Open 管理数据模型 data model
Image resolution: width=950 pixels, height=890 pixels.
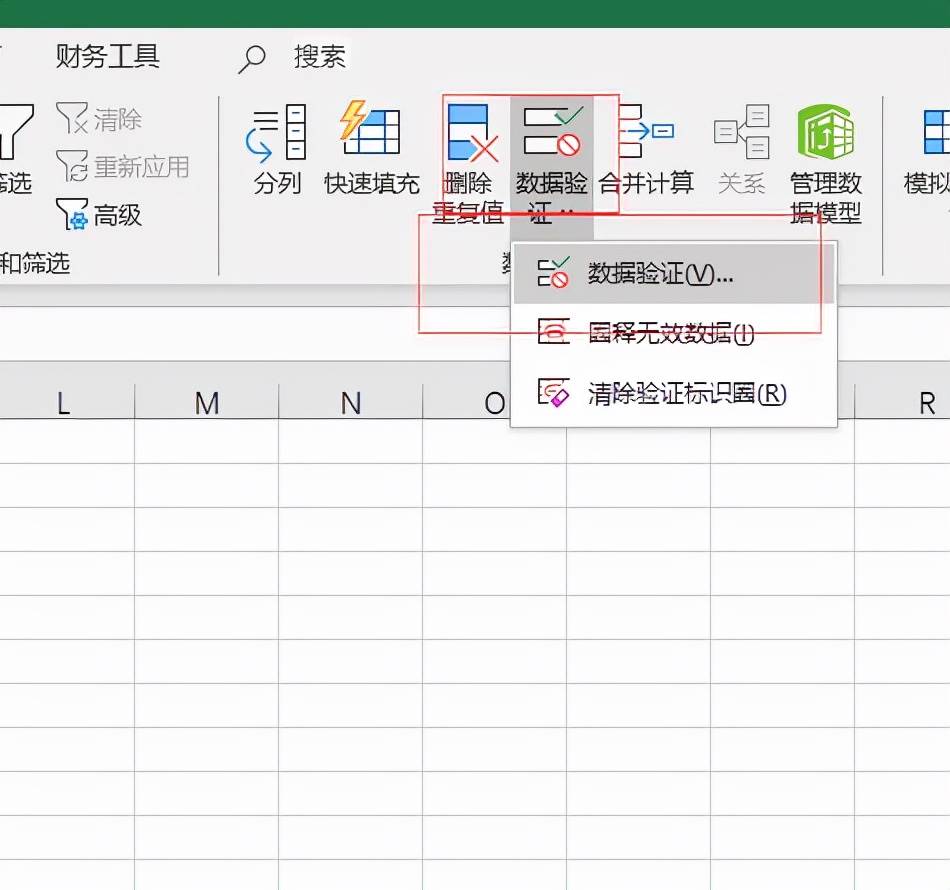tap(825, 162)
